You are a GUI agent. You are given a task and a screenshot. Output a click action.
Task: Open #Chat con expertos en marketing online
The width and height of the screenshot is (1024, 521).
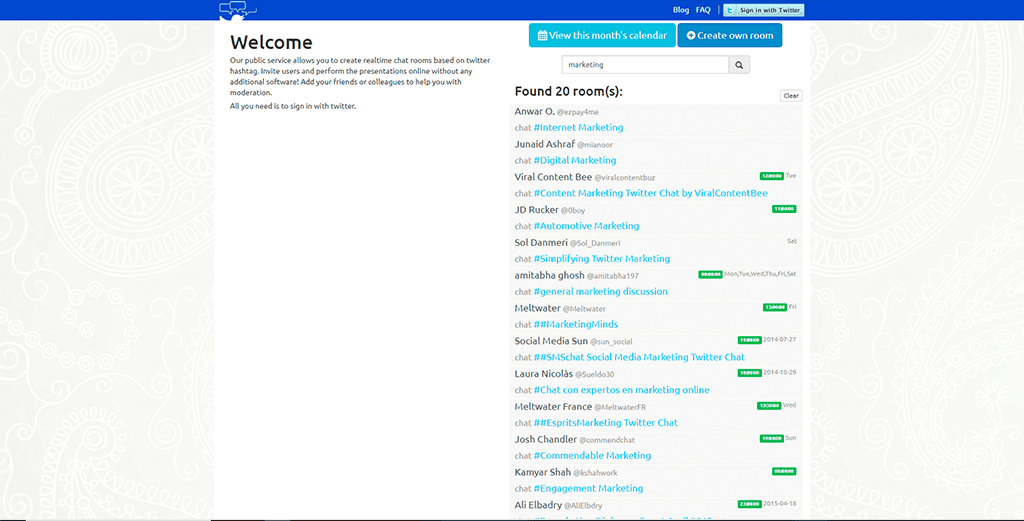click(x=621, y=390)
